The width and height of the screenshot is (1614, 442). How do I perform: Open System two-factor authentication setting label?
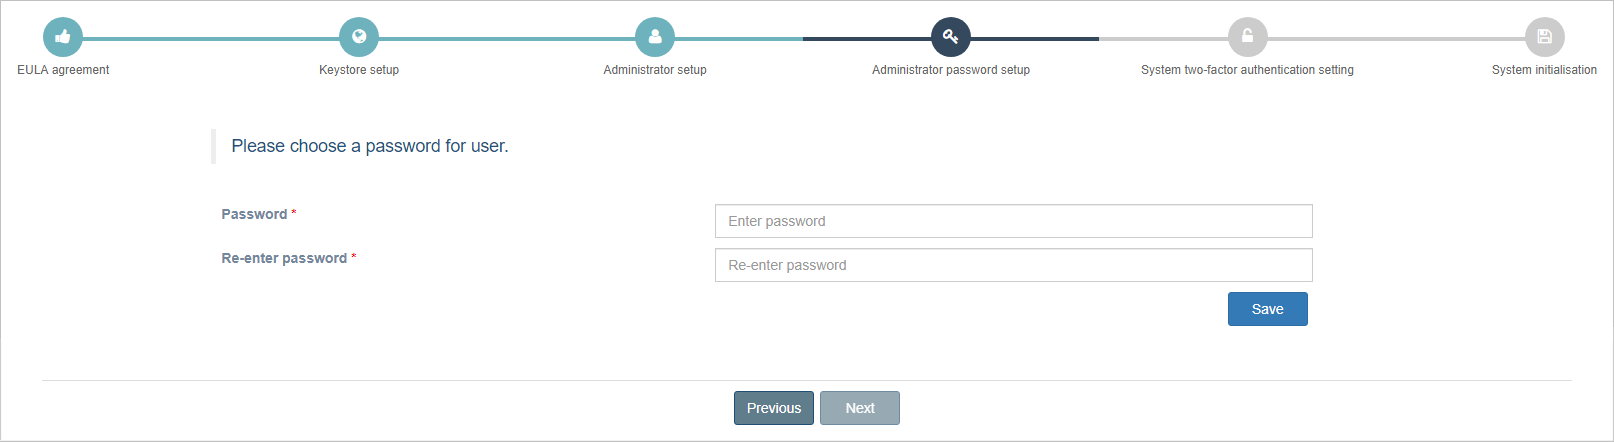click(1247, 70)
